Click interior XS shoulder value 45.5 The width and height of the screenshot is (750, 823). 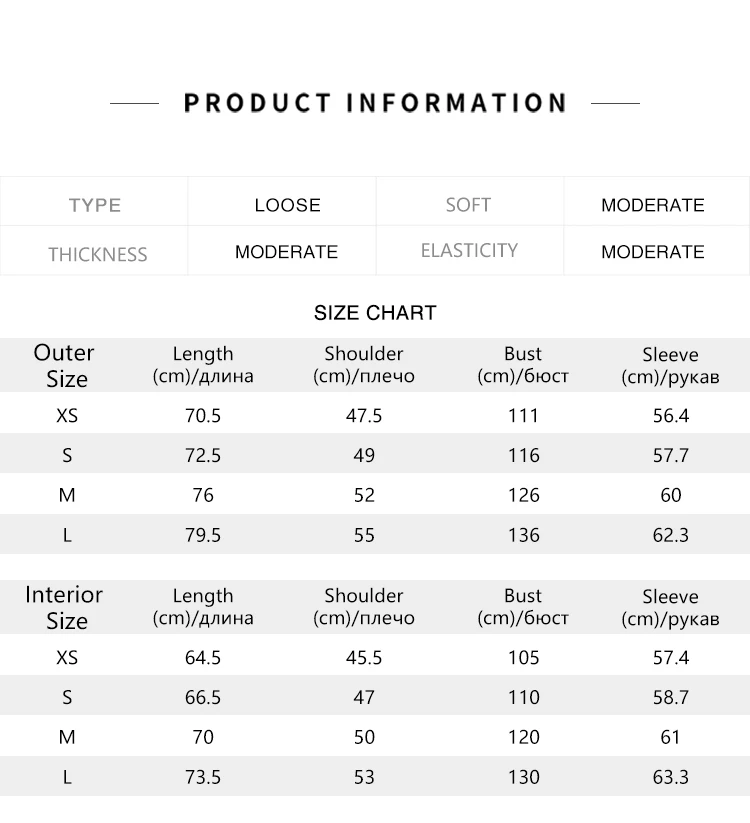click(364, 658)
